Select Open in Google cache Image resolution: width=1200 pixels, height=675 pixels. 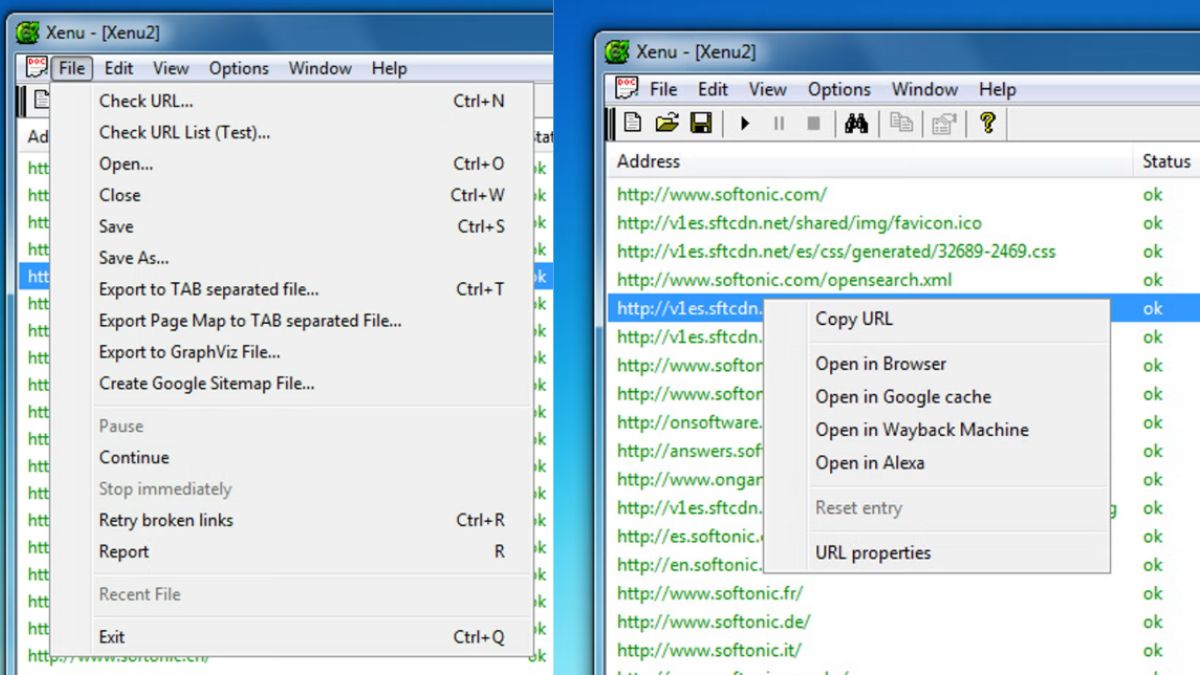click(x=937, y=397)
